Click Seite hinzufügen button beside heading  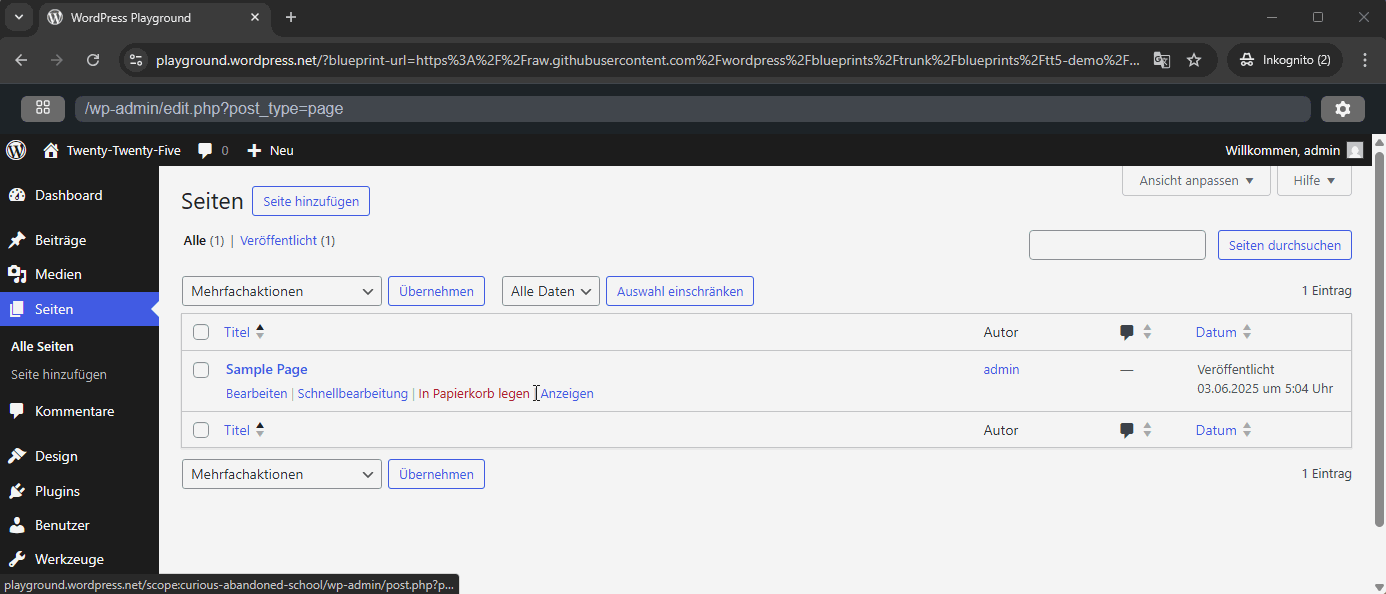[311, 201]
